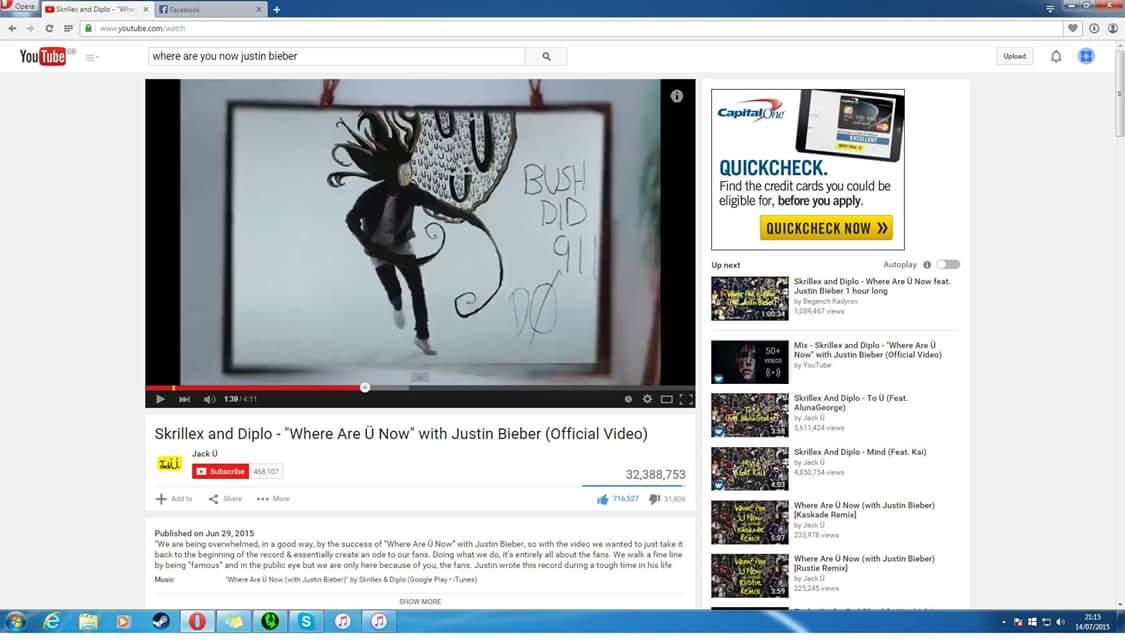Open the account avatar menu
The image size is (1125, 640).
tap(1086, 56)
